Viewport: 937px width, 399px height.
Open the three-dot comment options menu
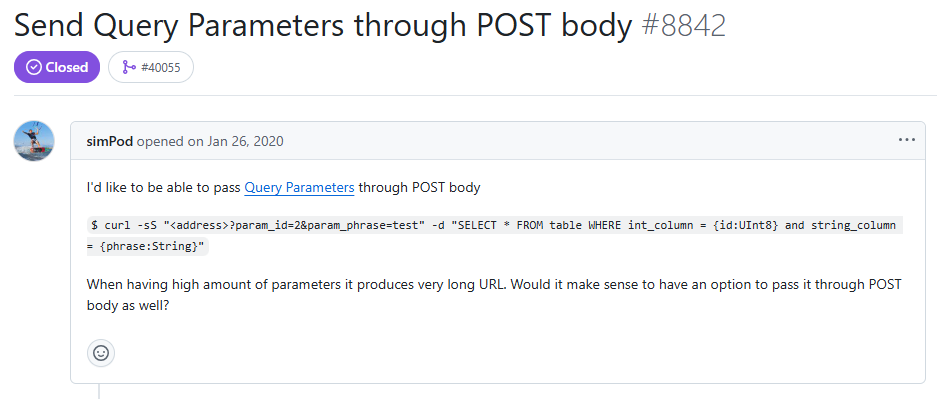coord(906,140)
